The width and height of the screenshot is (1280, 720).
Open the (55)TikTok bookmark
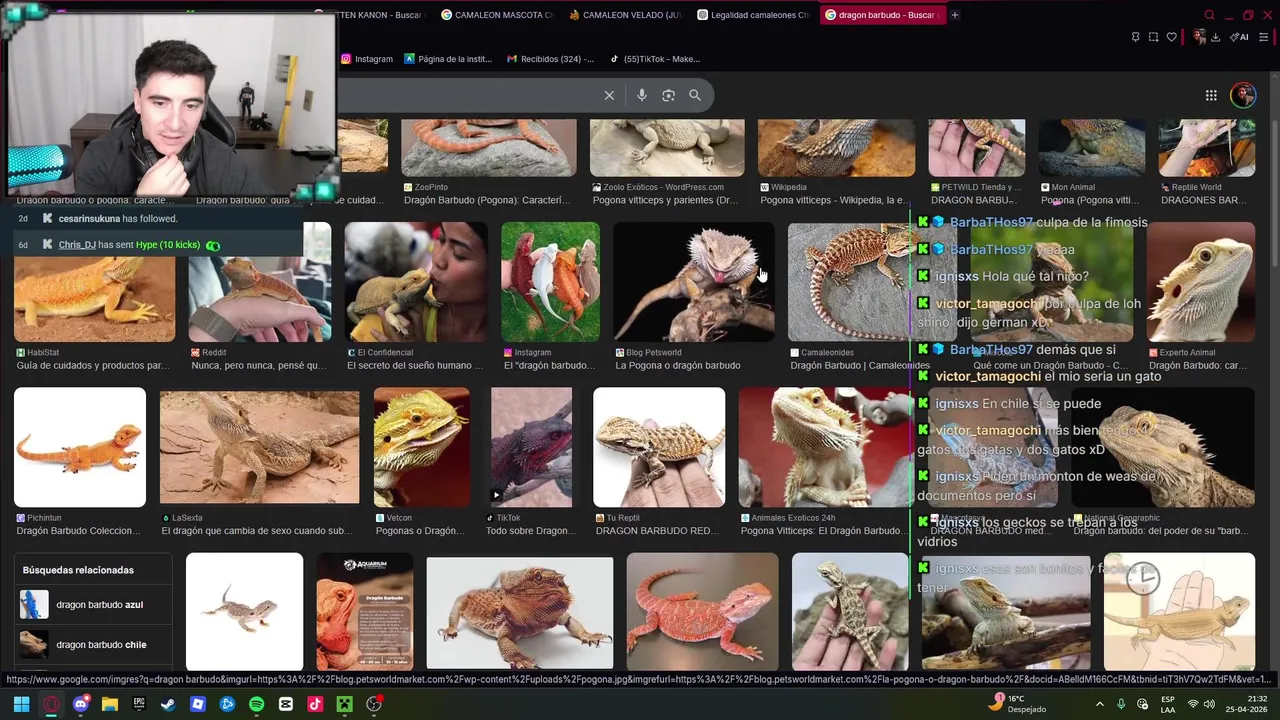tap(655, 59)
